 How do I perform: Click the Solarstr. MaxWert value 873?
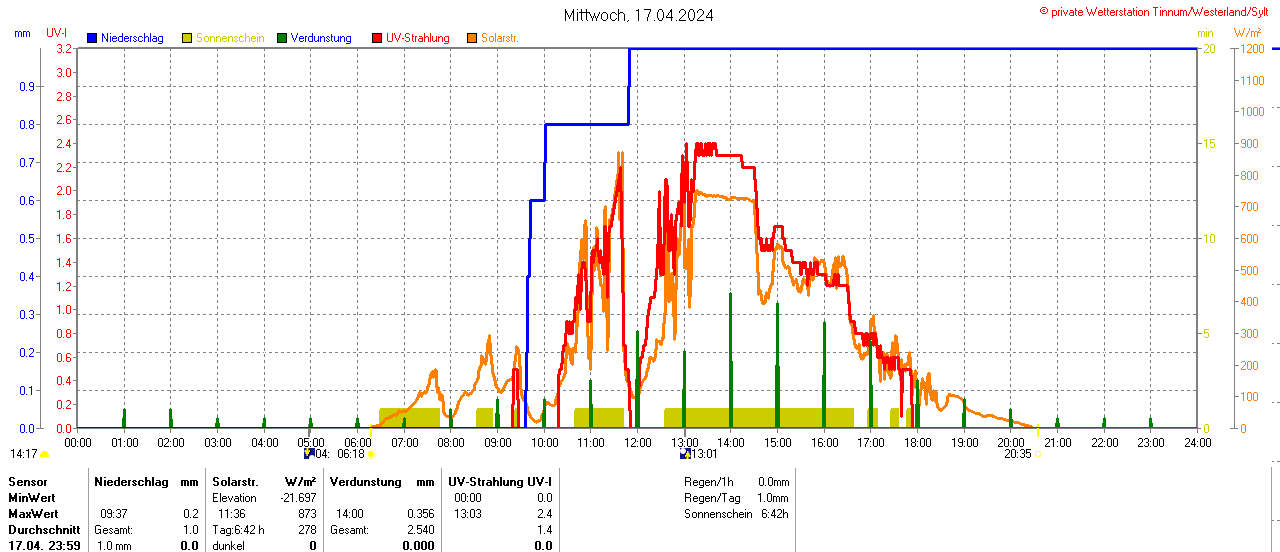[307, 514]
